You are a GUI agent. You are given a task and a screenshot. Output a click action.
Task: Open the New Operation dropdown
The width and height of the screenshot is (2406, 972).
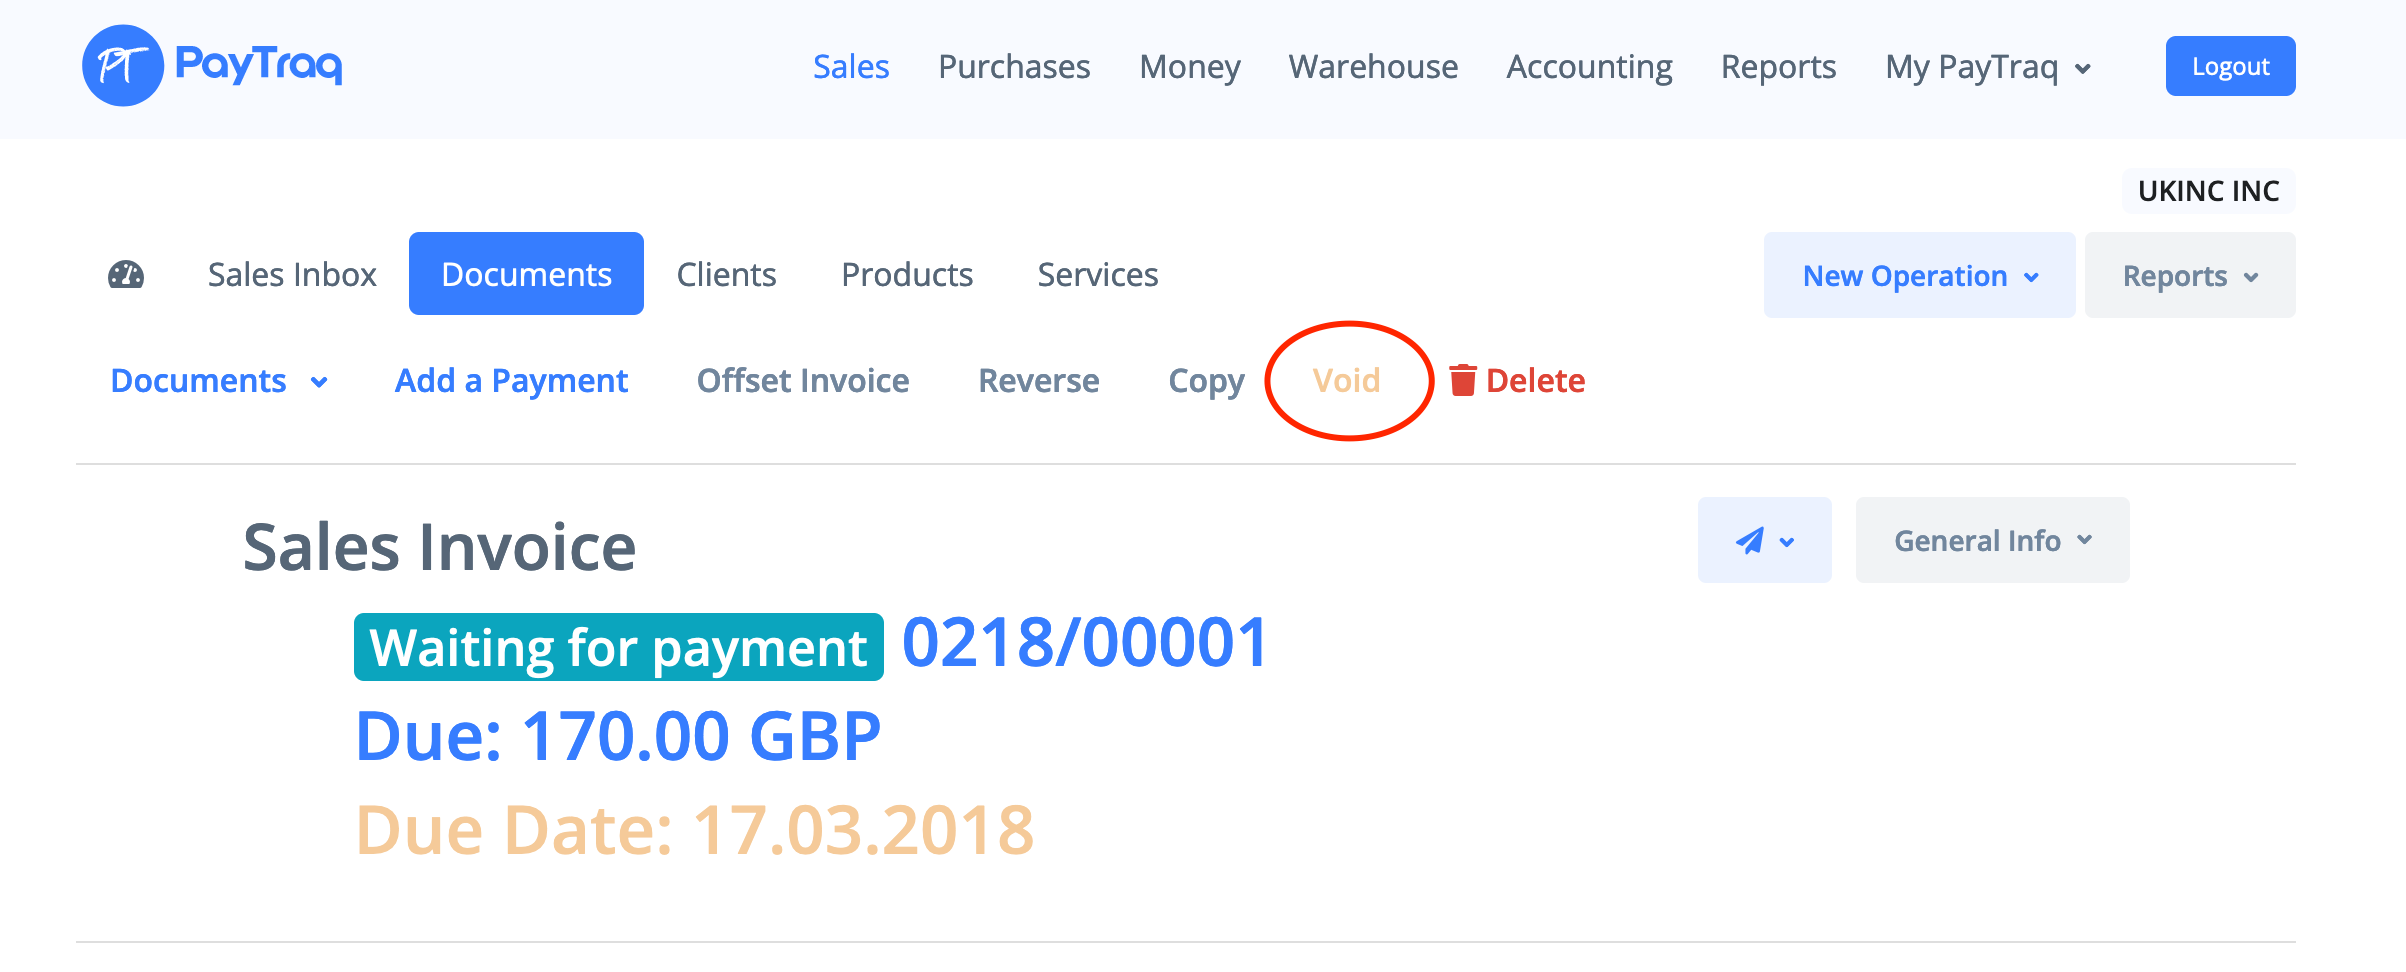(x=1919, y=276)
